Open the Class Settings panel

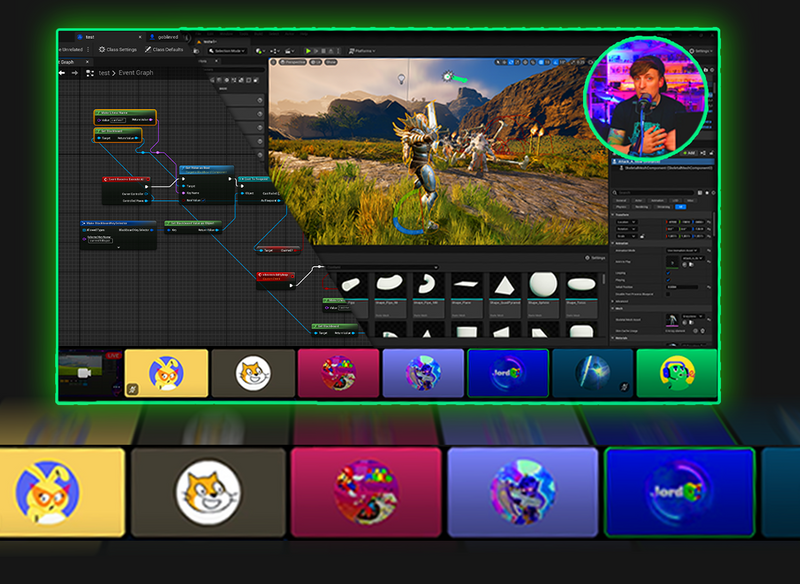(121, 49)
